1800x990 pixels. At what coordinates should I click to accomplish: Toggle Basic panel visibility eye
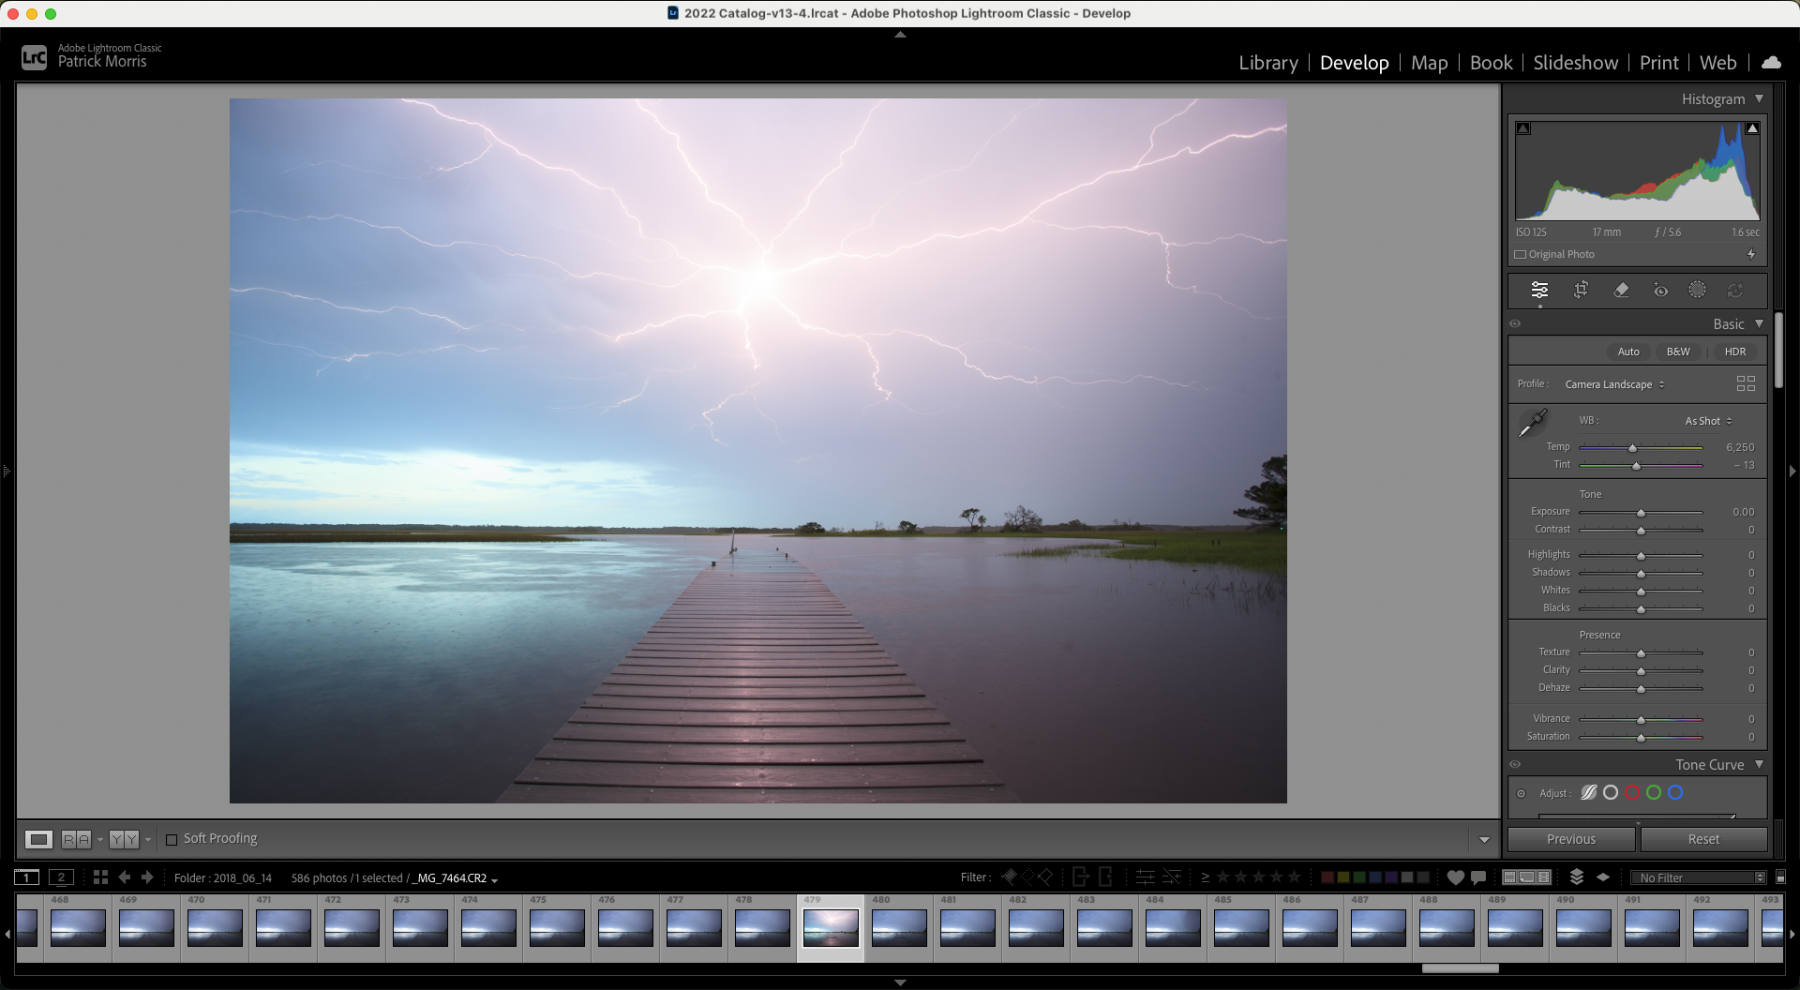coord(1515,324)
